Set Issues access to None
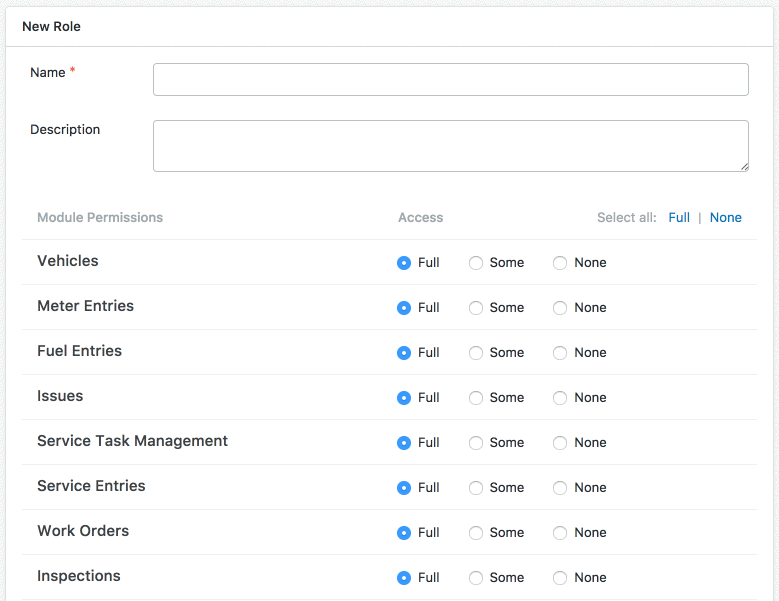This screenshot has height=601, width=779. (x=560, y=398)
